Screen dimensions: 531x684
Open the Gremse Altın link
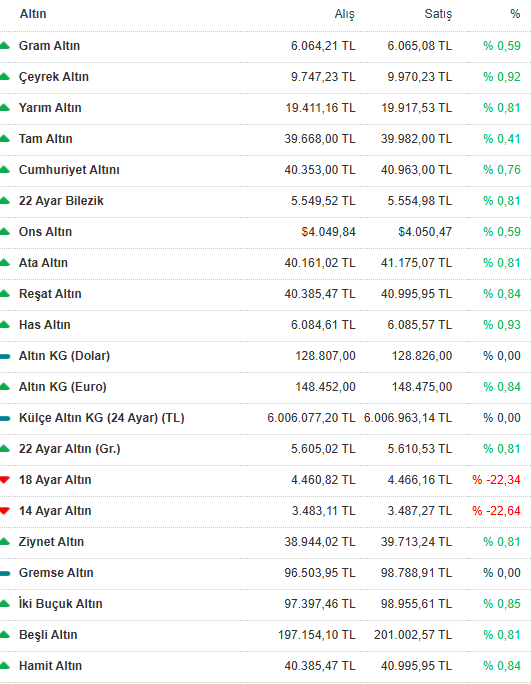56,573
